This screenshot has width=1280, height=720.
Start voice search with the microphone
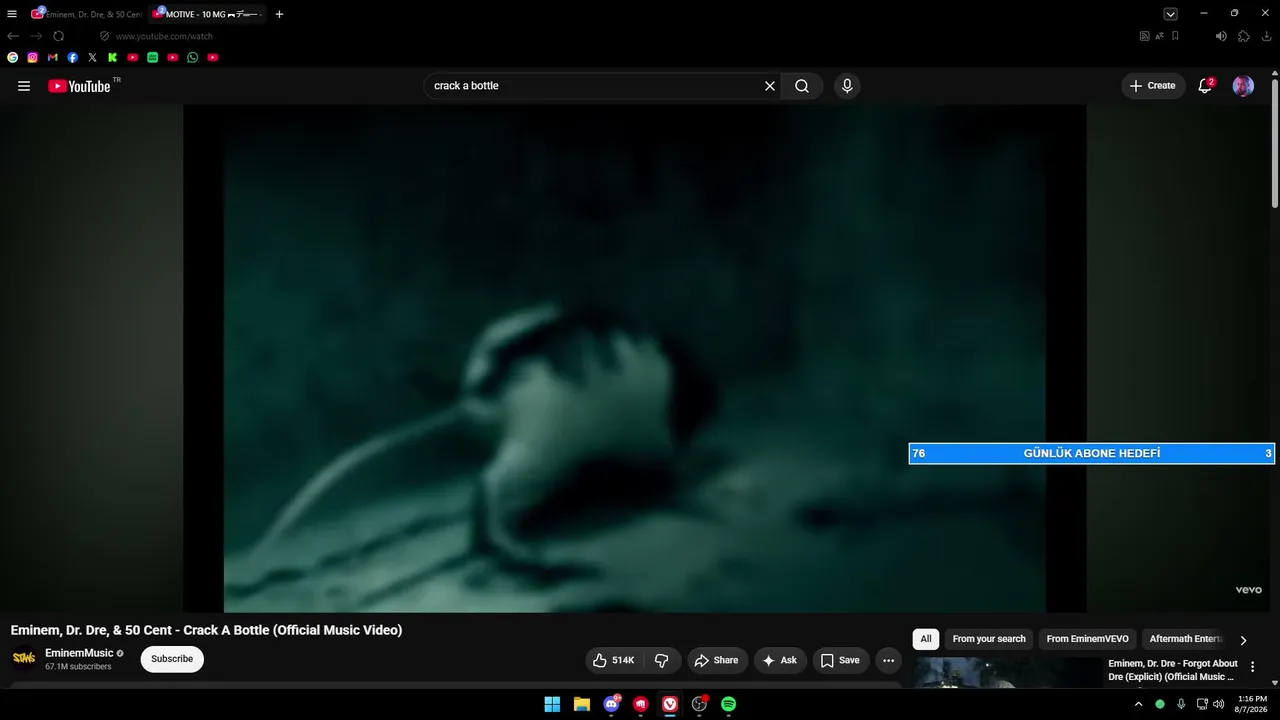pyautogui.click(x=847, y=86)
